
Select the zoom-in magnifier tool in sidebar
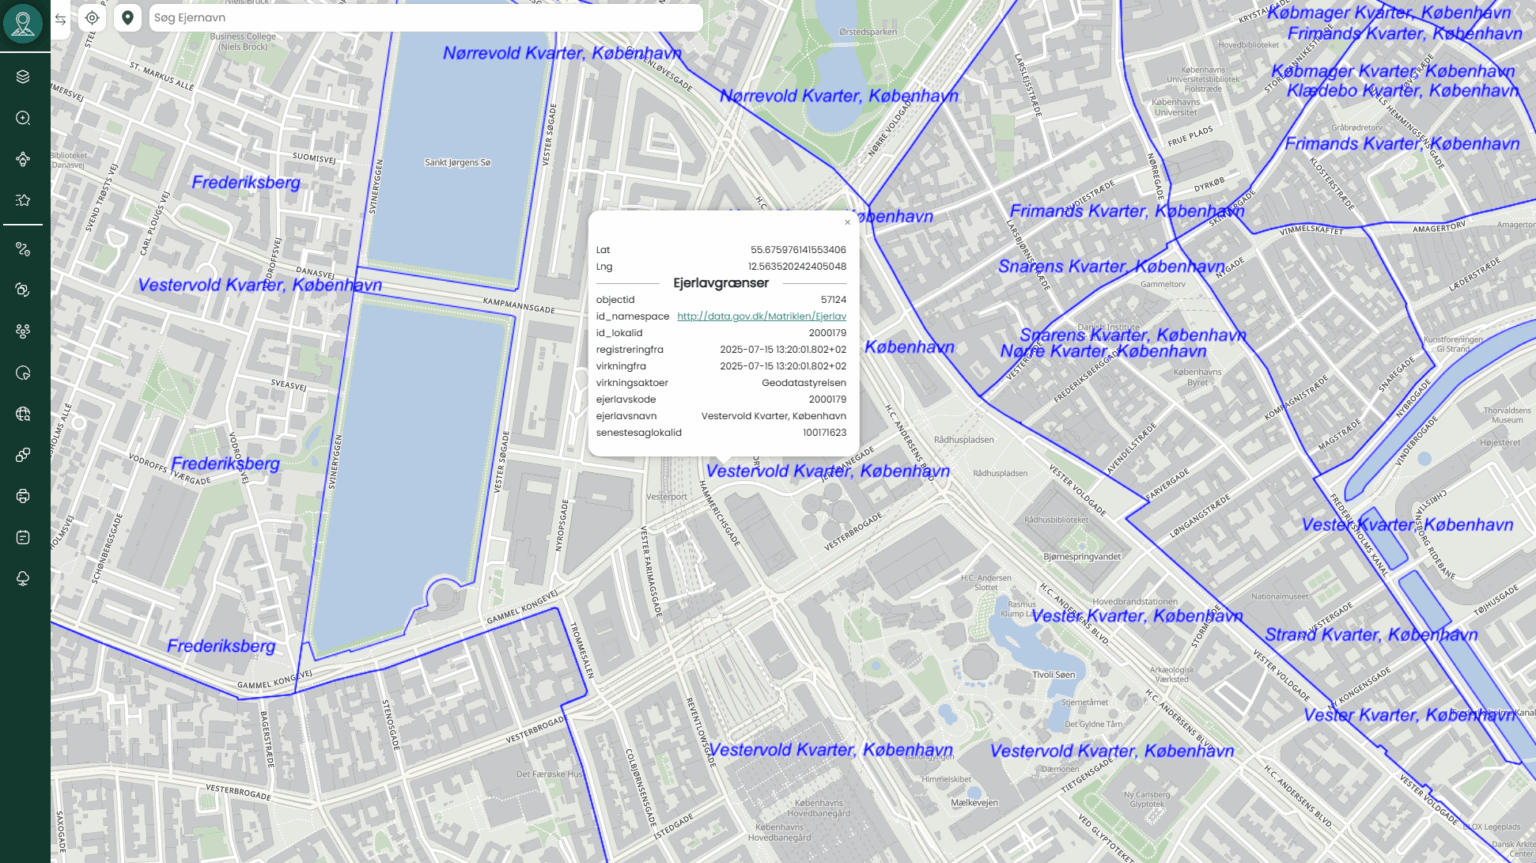(x=22, y=117)
